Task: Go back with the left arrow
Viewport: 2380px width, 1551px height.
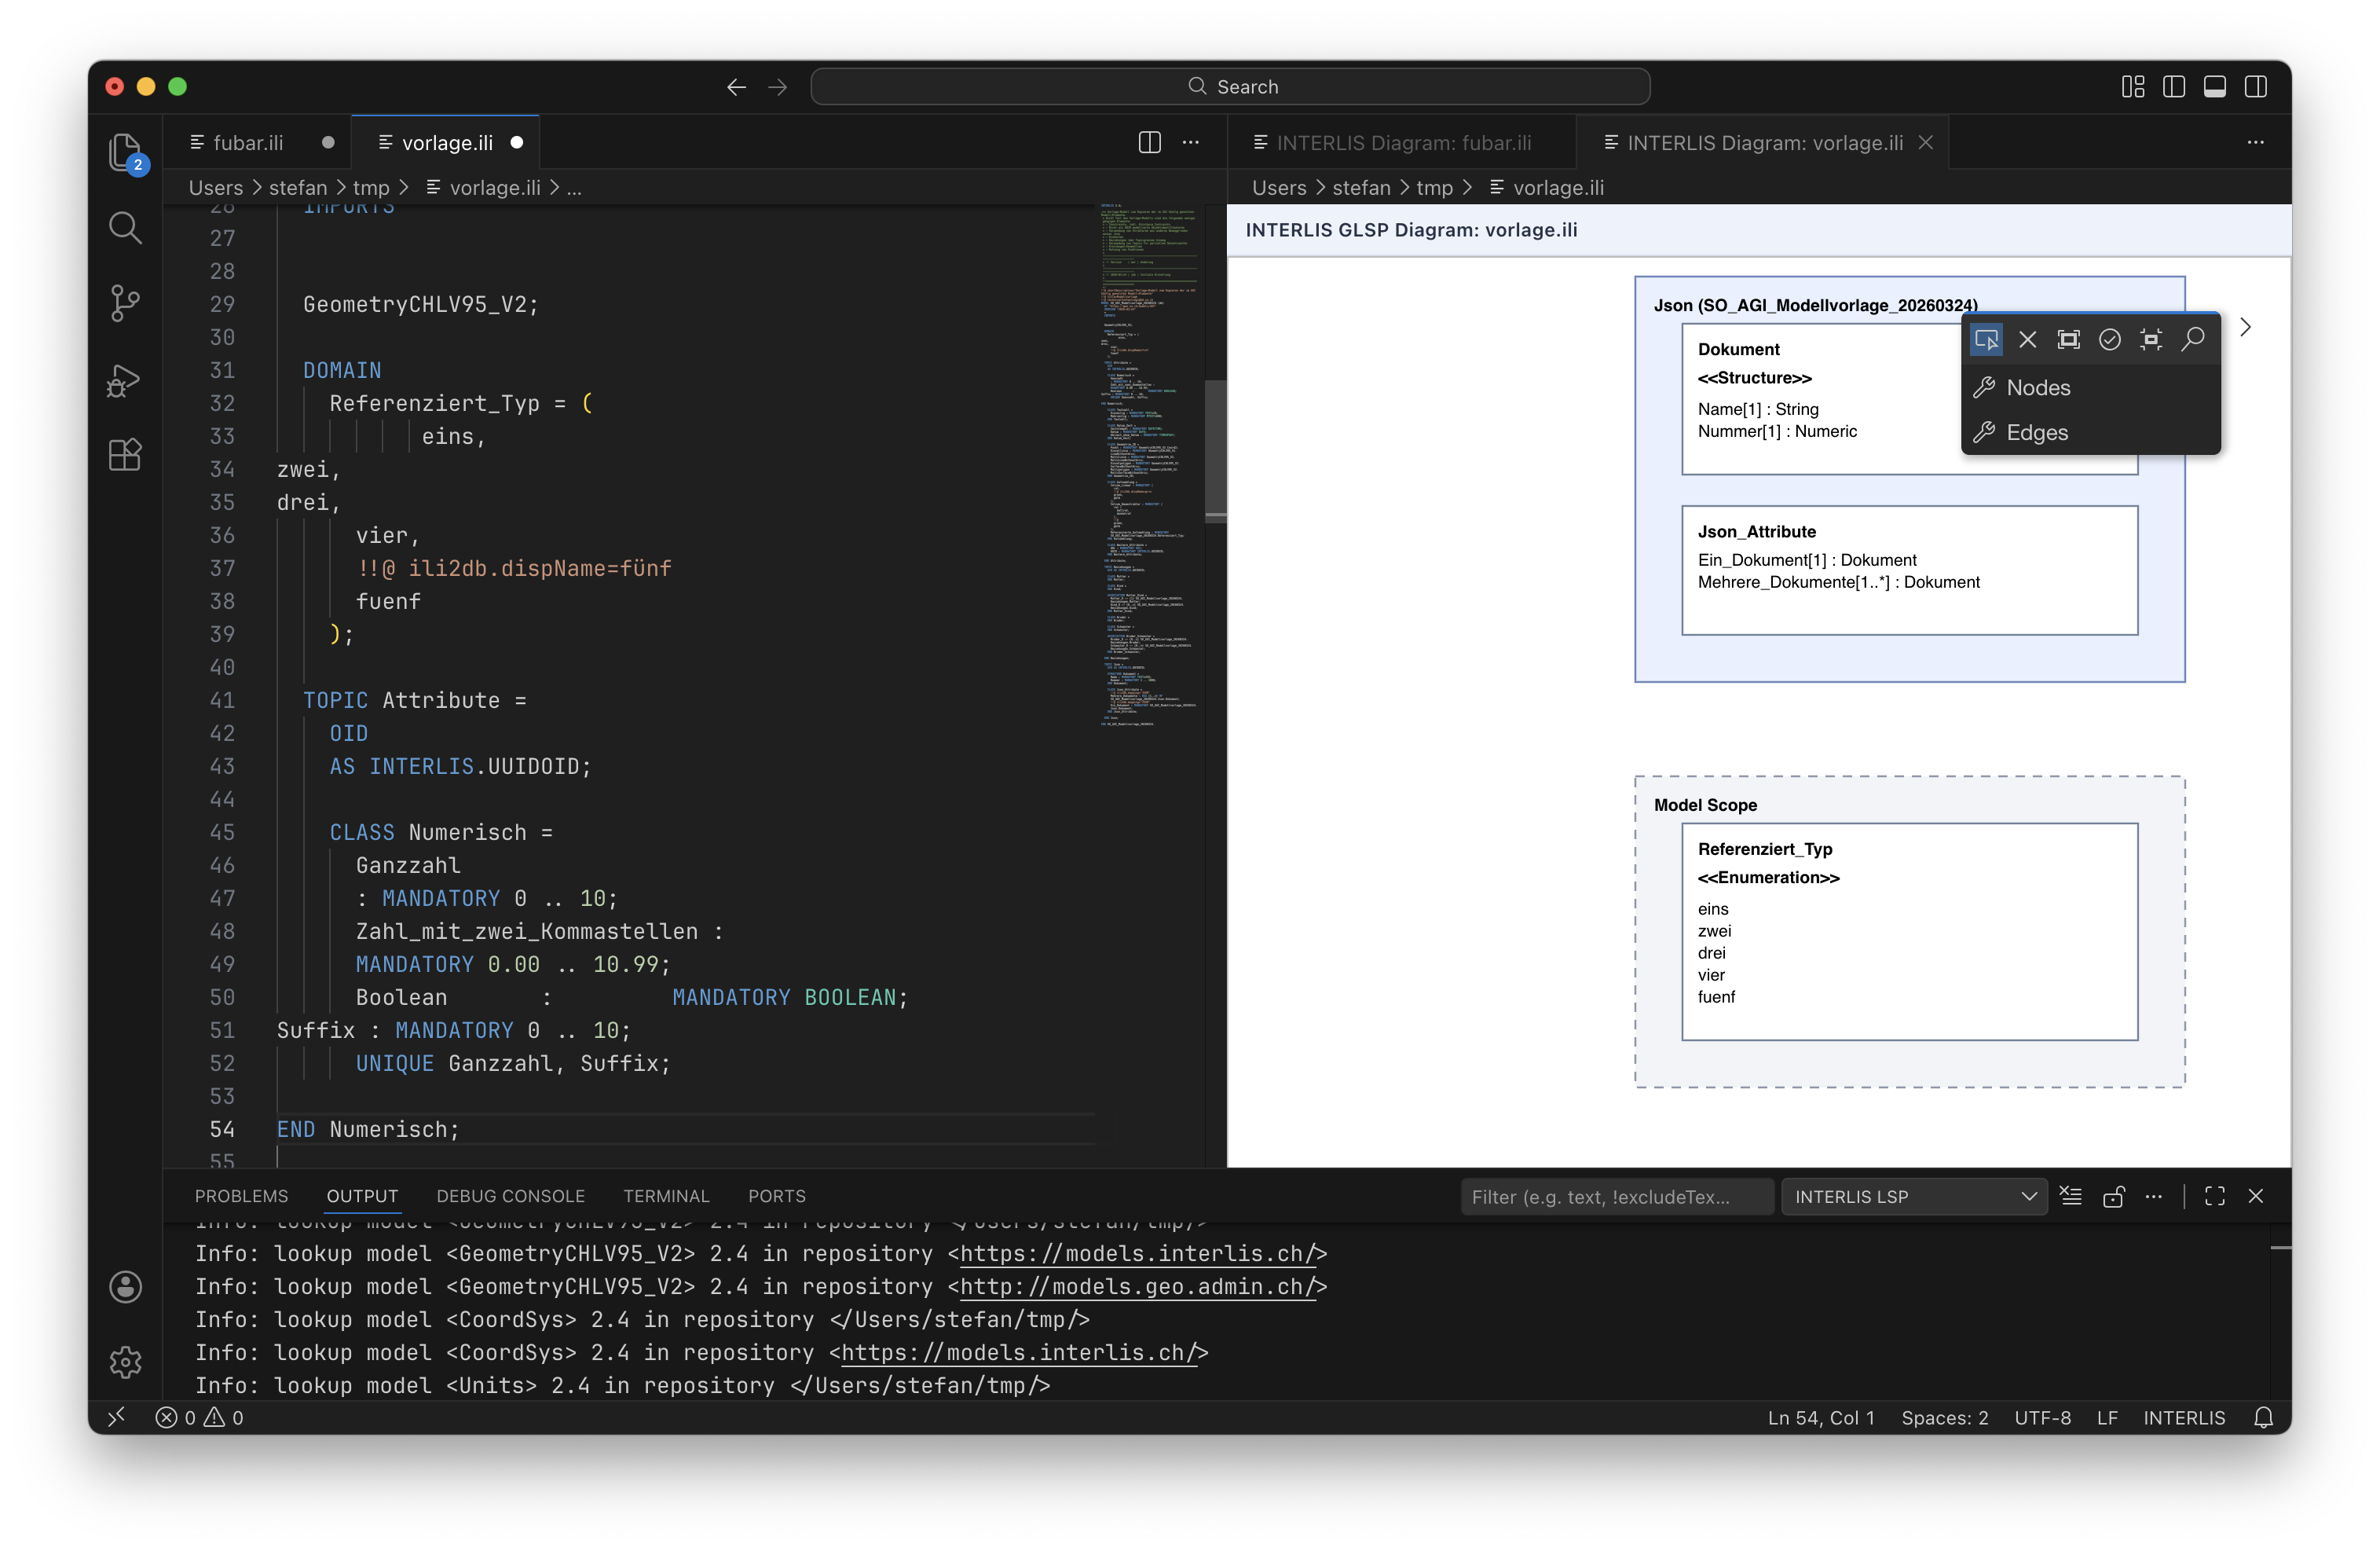Action: [736, 87]
